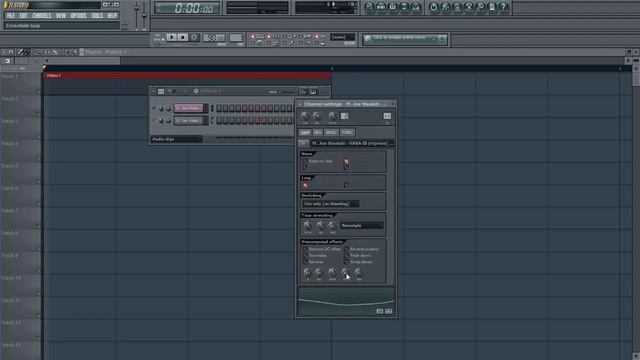Image resolution: width=640 pixels, height=360 pixels.
Task: Adjust the master pitch slider
Action: click(x=144, y=14)
